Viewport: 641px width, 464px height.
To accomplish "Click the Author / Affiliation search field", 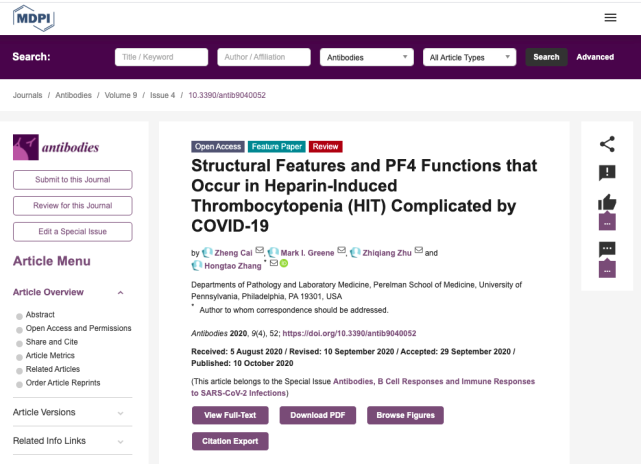I will point(263,57).
